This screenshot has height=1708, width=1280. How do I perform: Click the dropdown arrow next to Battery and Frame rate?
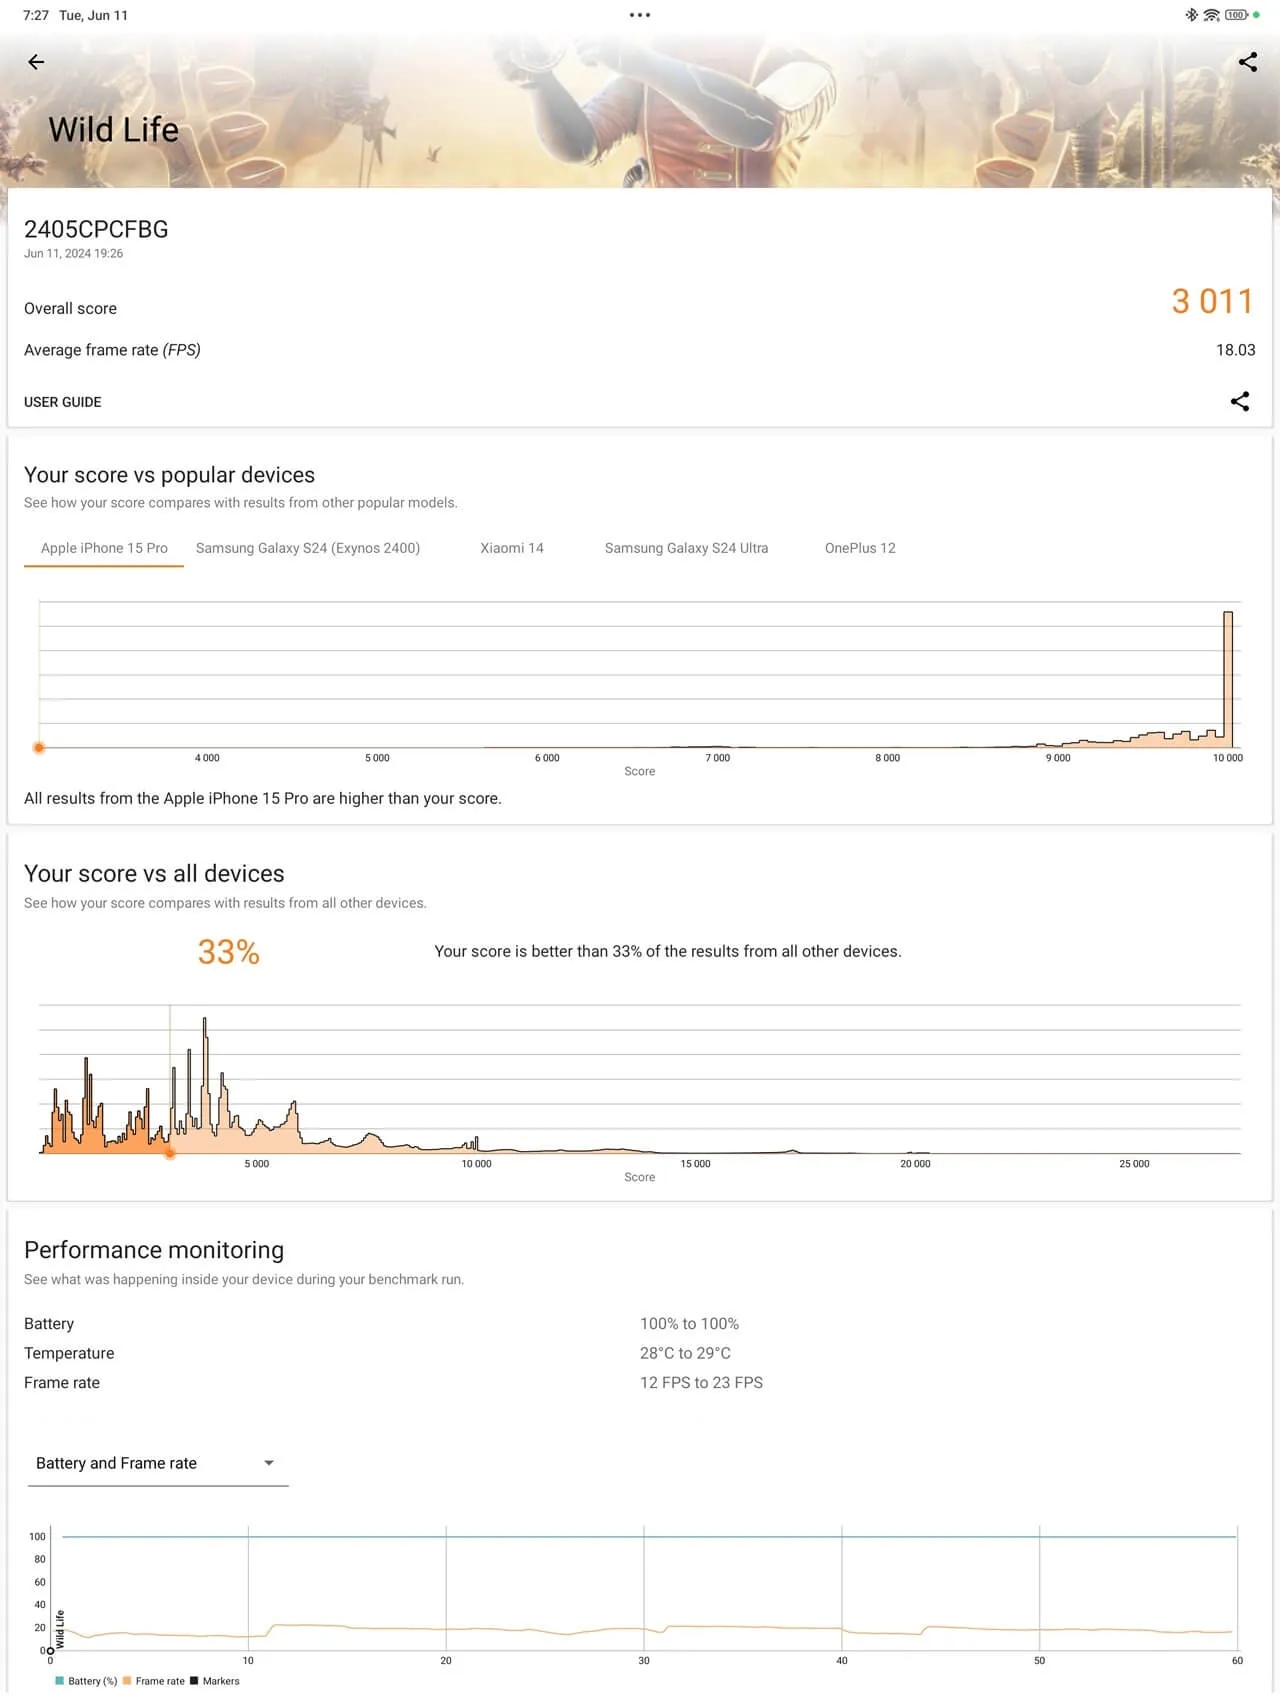click(268, 1463)
